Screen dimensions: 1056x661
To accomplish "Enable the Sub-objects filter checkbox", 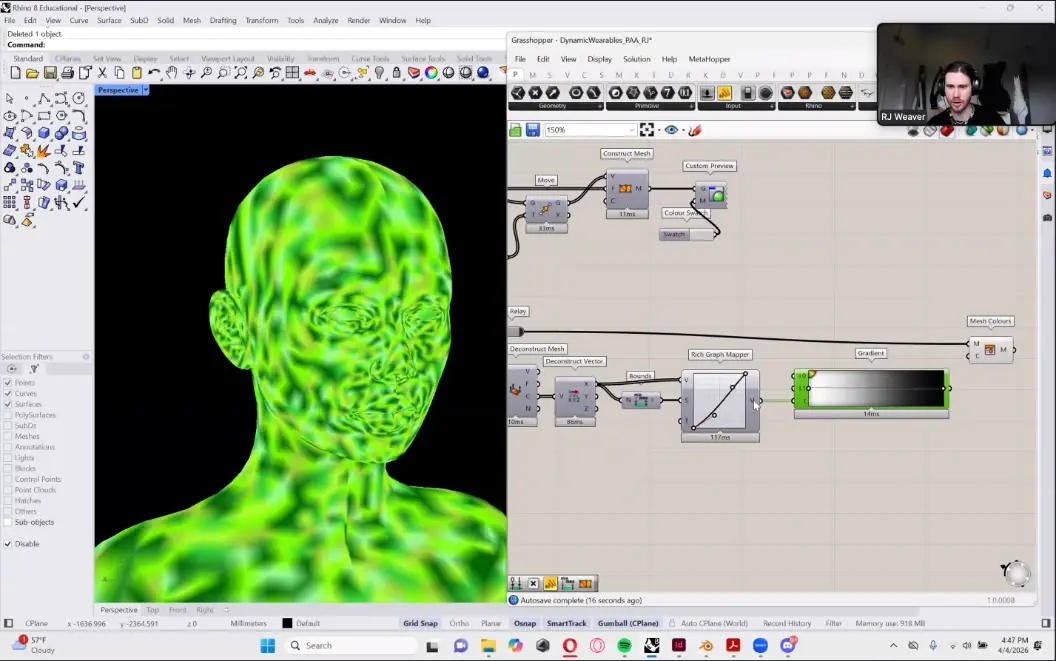I will [8, 522].
